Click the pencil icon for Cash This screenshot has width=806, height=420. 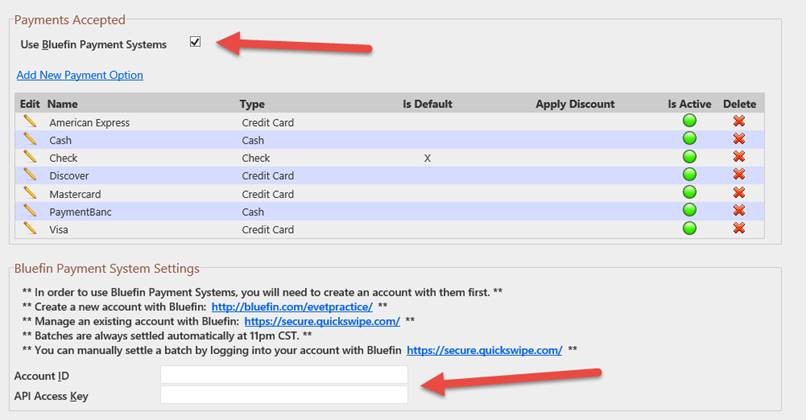(30, 139)
